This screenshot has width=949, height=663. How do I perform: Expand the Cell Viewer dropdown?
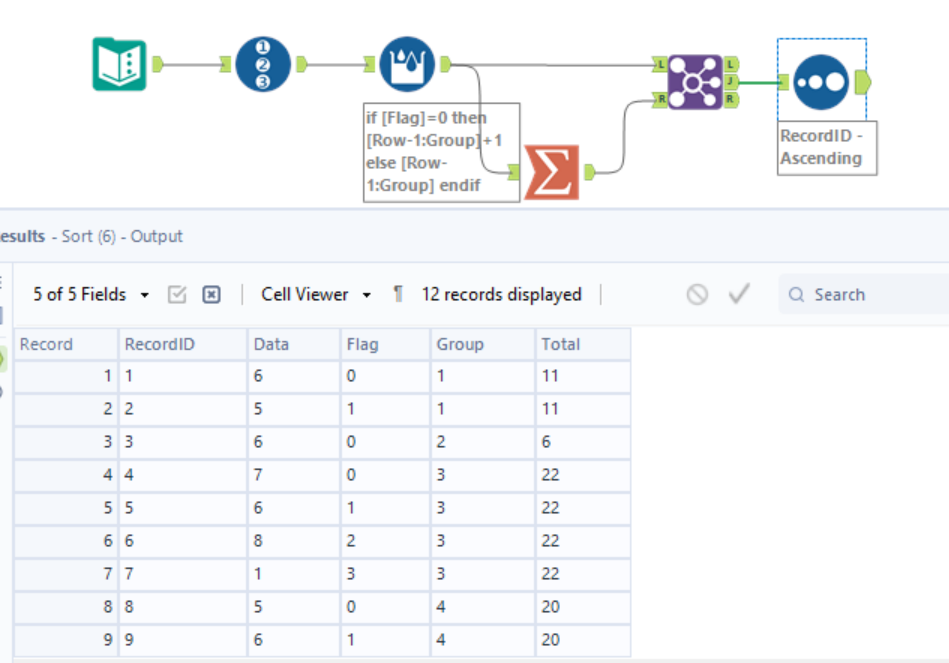316,294
